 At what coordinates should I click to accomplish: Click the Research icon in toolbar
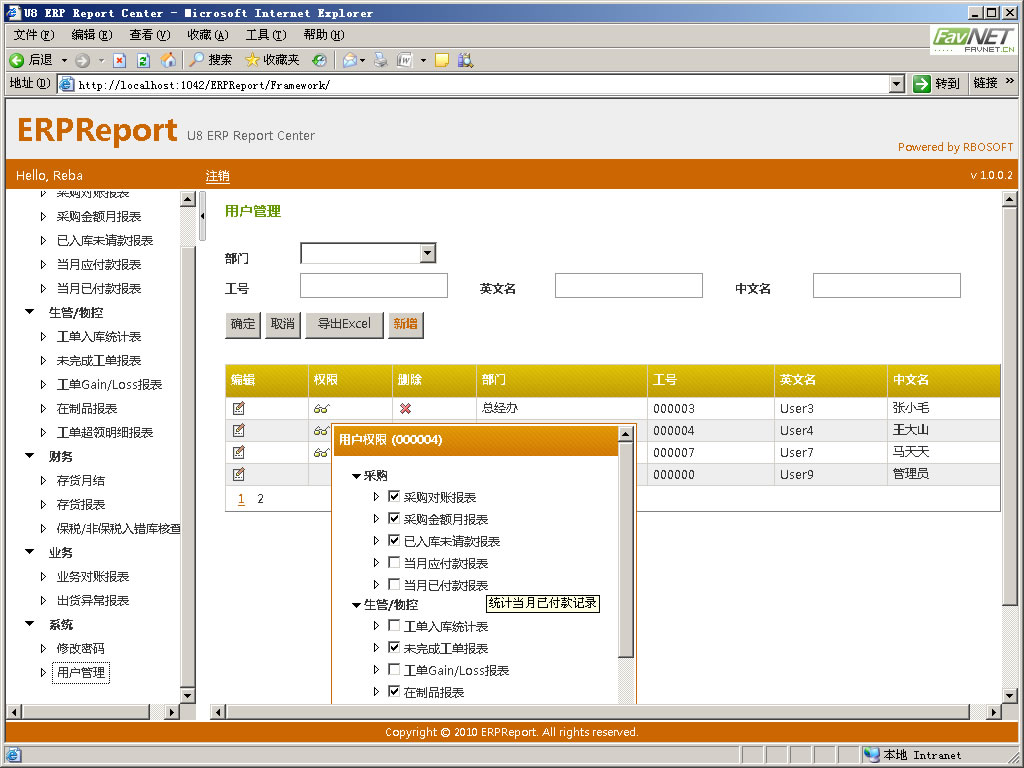pyautogui.click(x=465, y=60)
